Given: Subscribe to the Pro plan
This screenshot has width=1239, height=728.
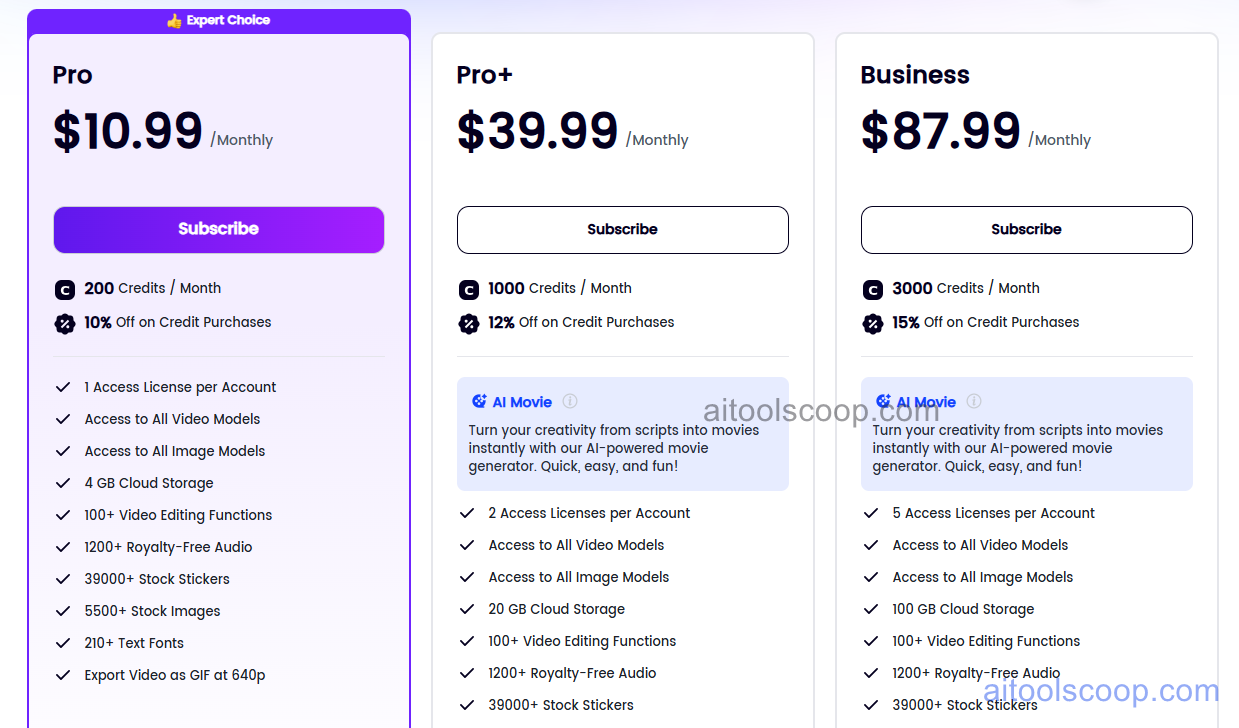Looking at the screenshot, I should [x=218, y=229].
